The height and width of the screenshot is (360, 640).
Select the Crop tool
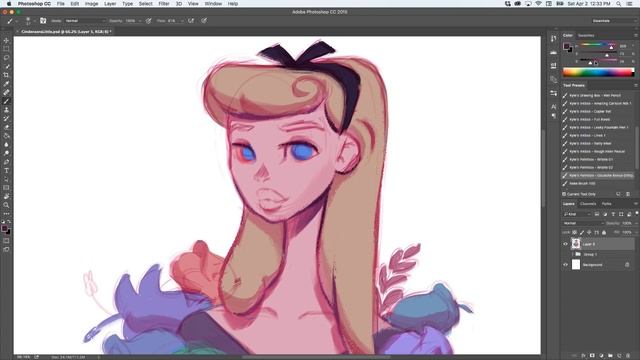coord(6,75)
